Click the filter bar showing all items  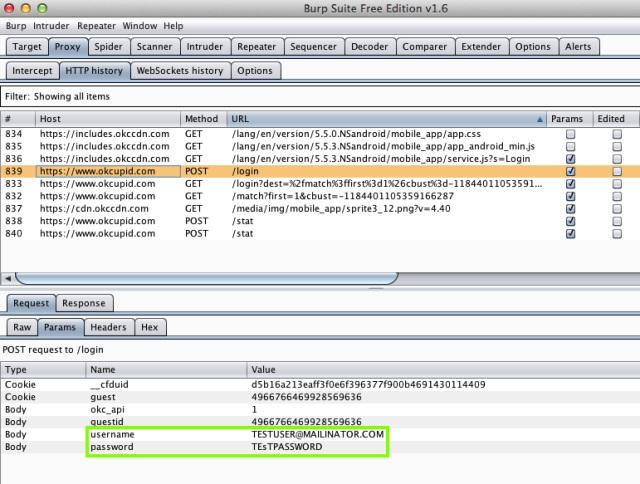tap(320, 96)
